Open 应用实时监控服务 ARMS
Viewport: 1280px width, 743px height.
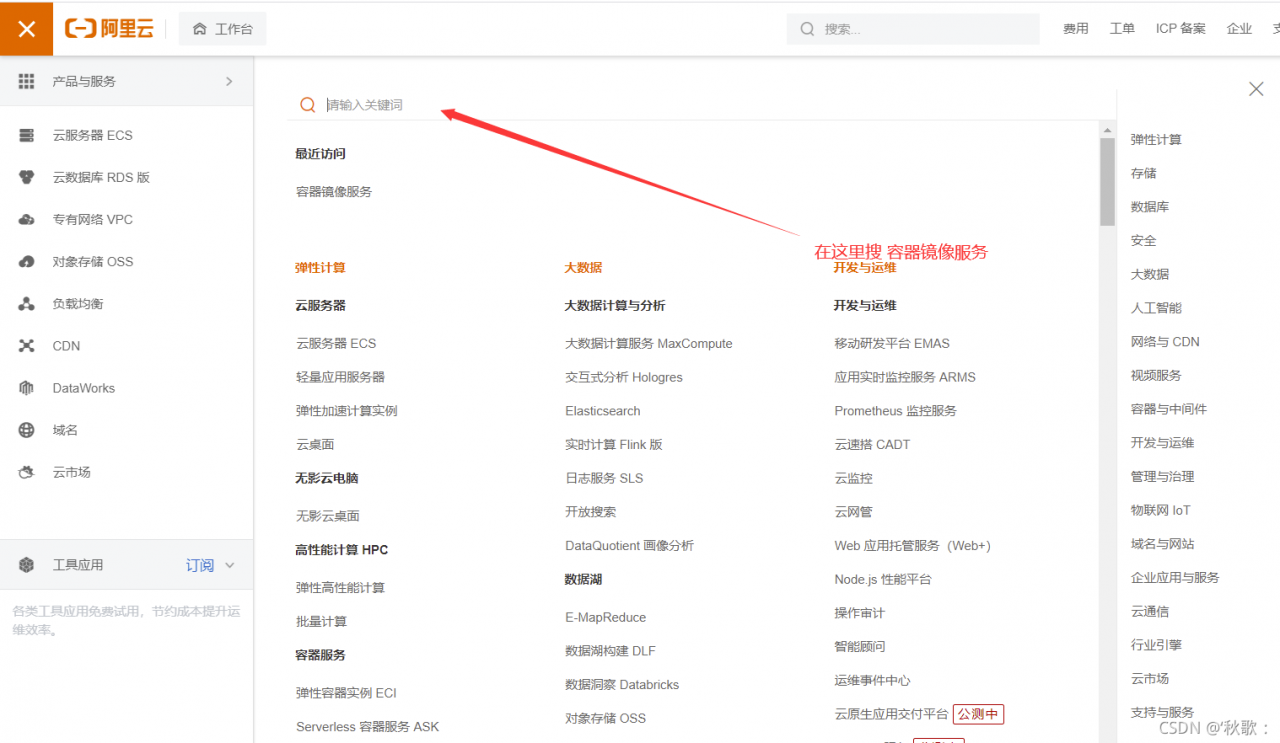pyautogui.click(x=905, y=377)
